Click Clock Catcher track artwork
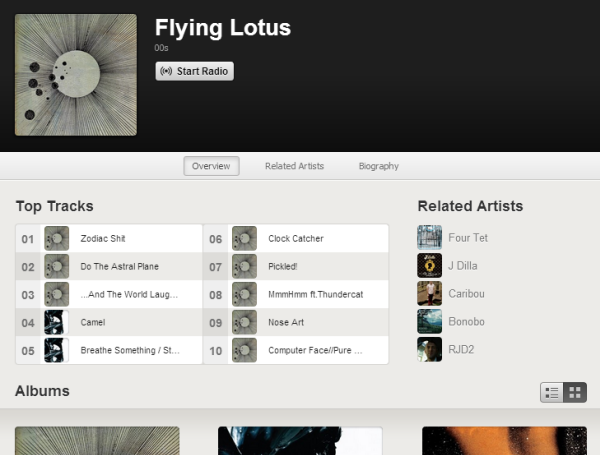 tap(244, 239)
